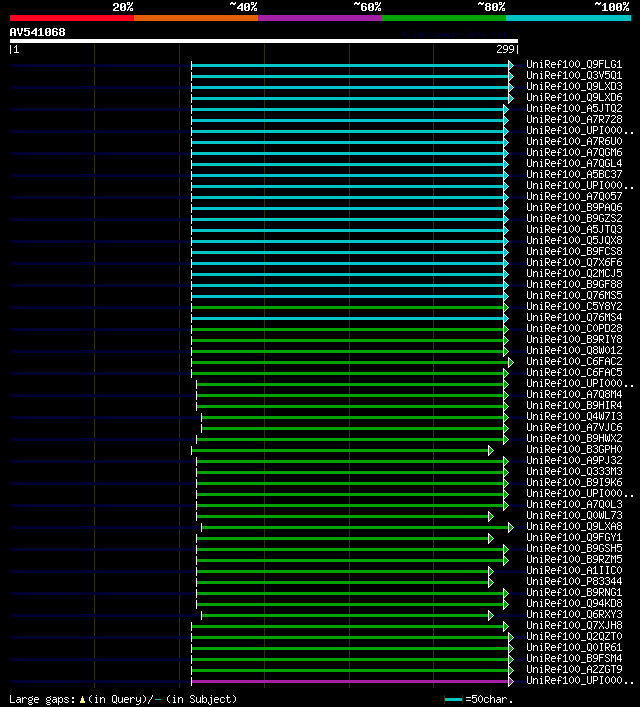Viewport: 640px width, 707px height.
Task: Click the green ~80% identity color band
Action: 444,18
